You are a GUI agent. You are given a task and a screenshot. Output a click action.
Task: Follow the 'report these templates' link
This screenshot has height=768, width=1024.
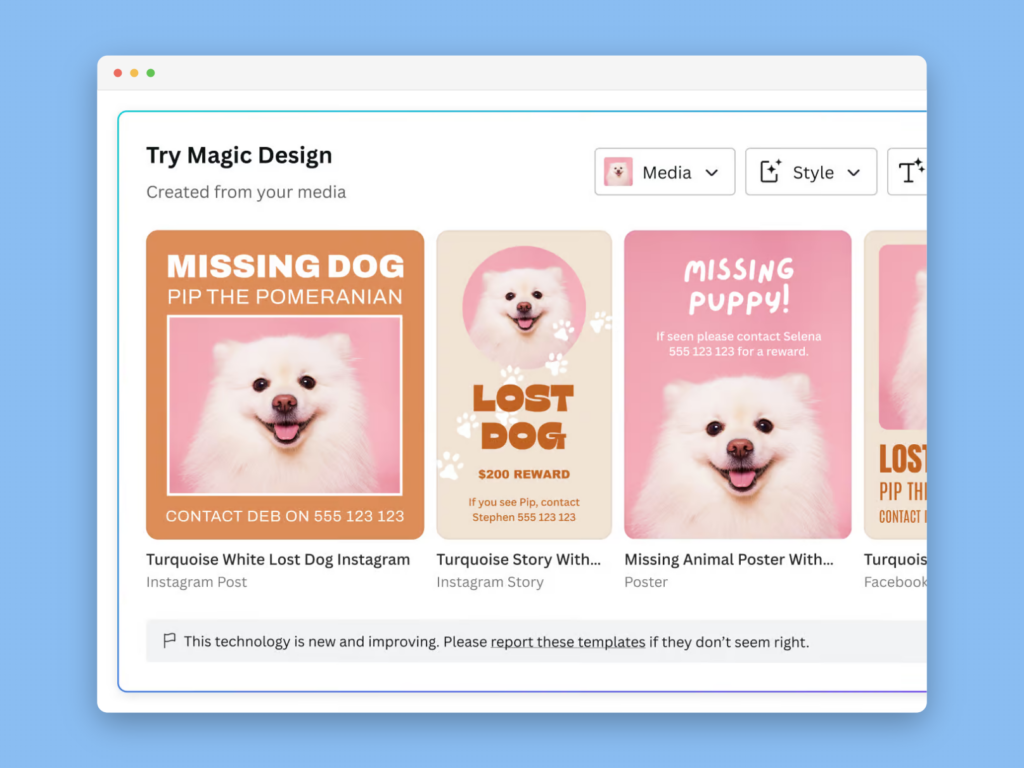(567, 642)
